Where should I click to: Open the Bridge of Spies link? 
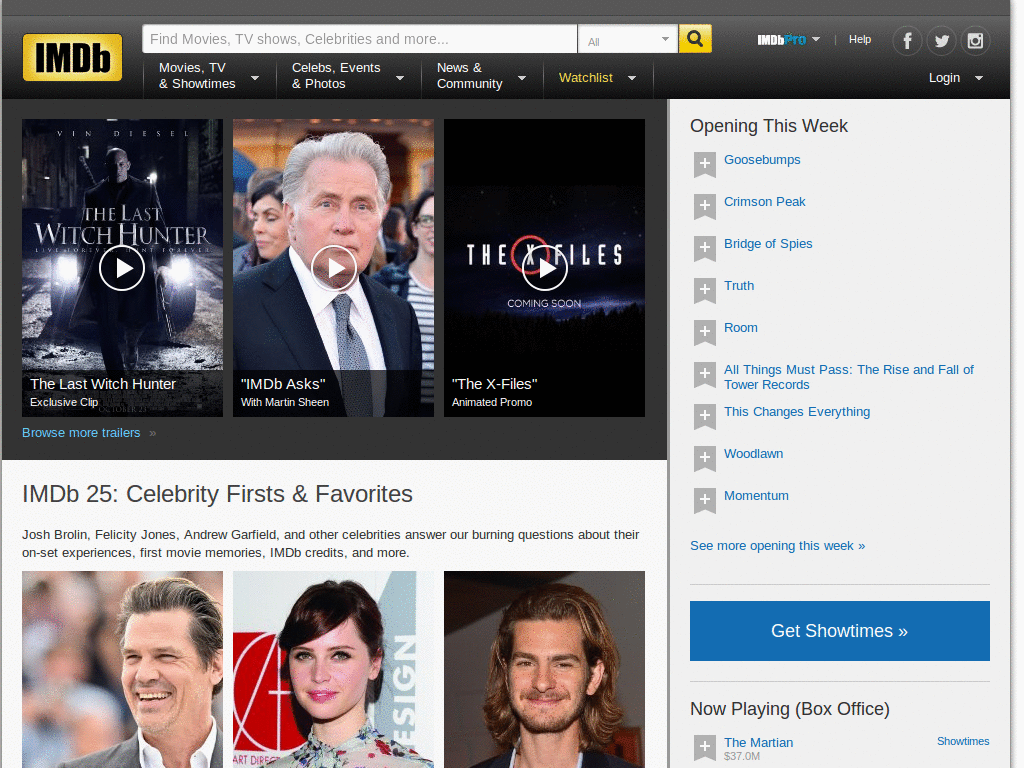pos(768,244)
